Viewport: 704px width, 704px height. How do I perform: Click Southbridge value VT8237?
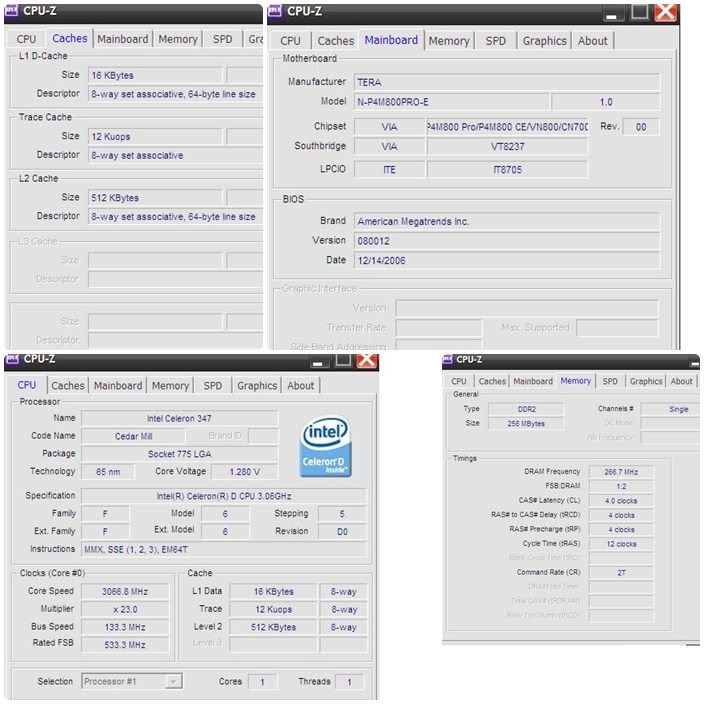point(507,146)
